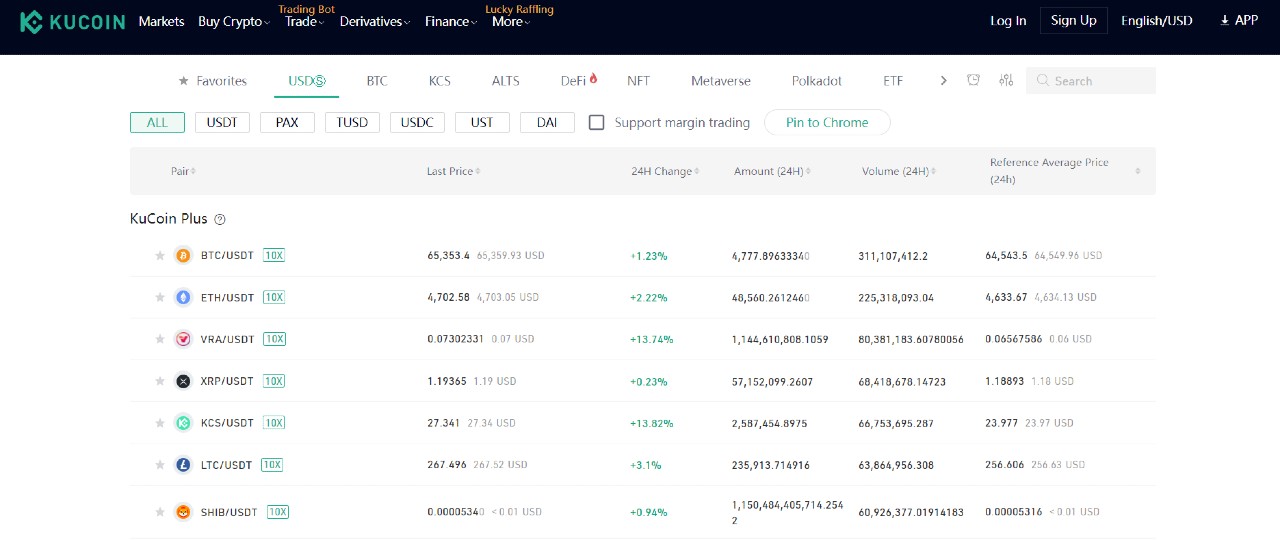Open the English/USD language selector
Viewport: 1280px width, 540px height.
click(1157, 21)
